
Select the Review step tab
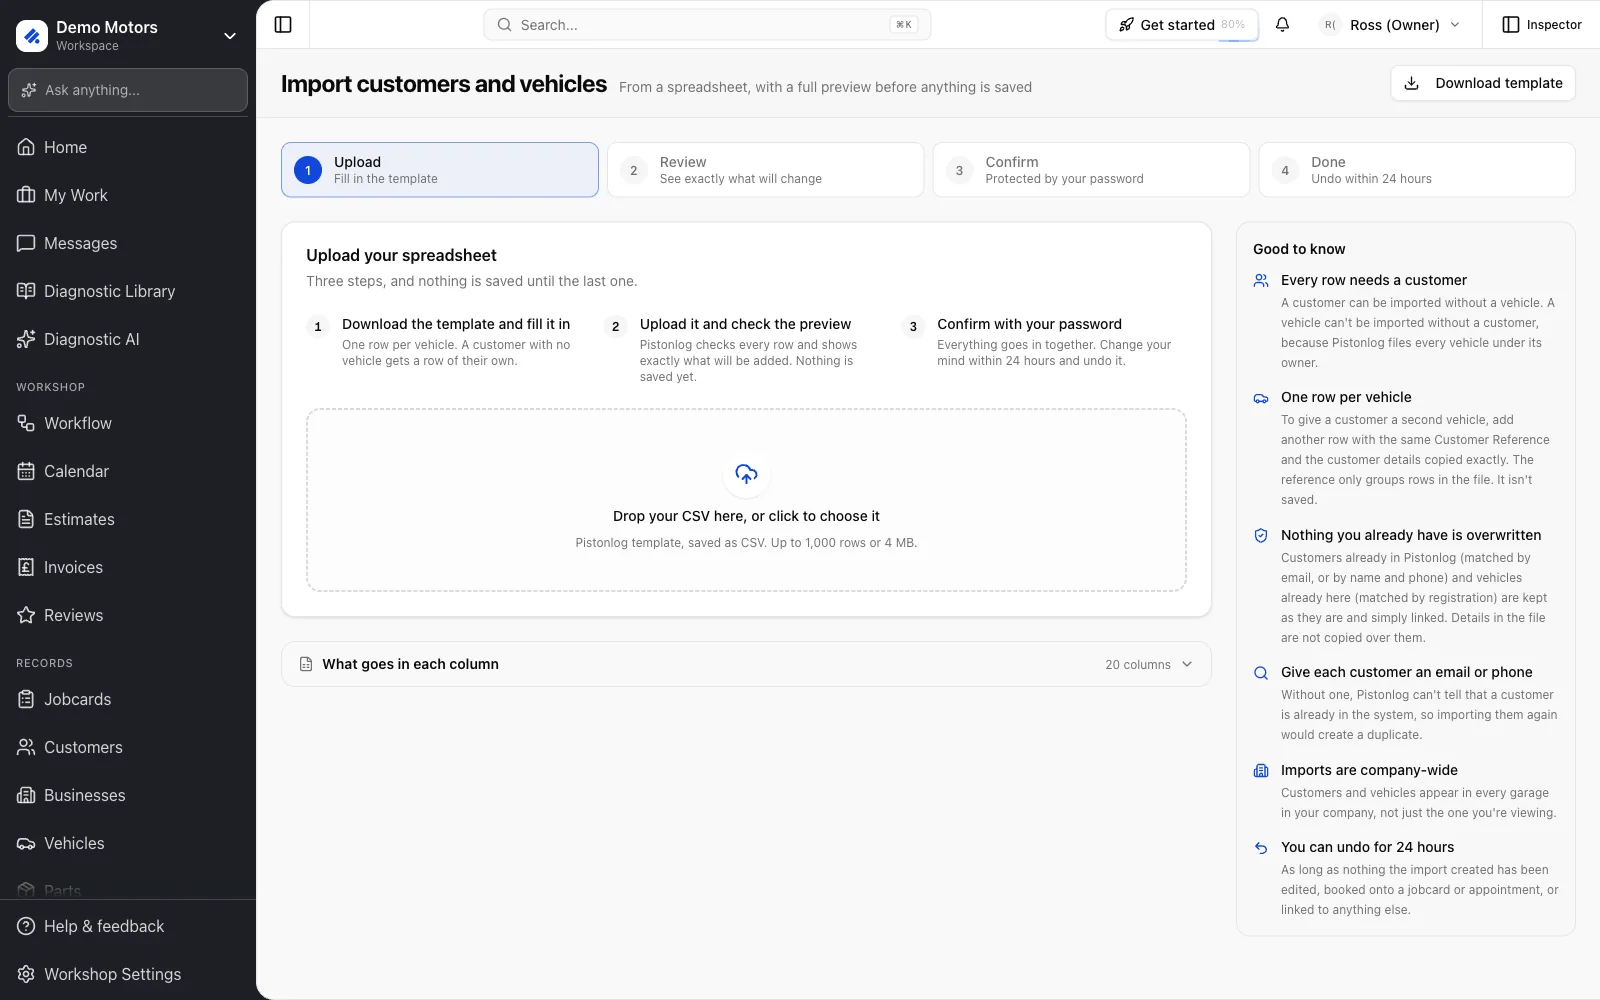click(x=765, y=170)
